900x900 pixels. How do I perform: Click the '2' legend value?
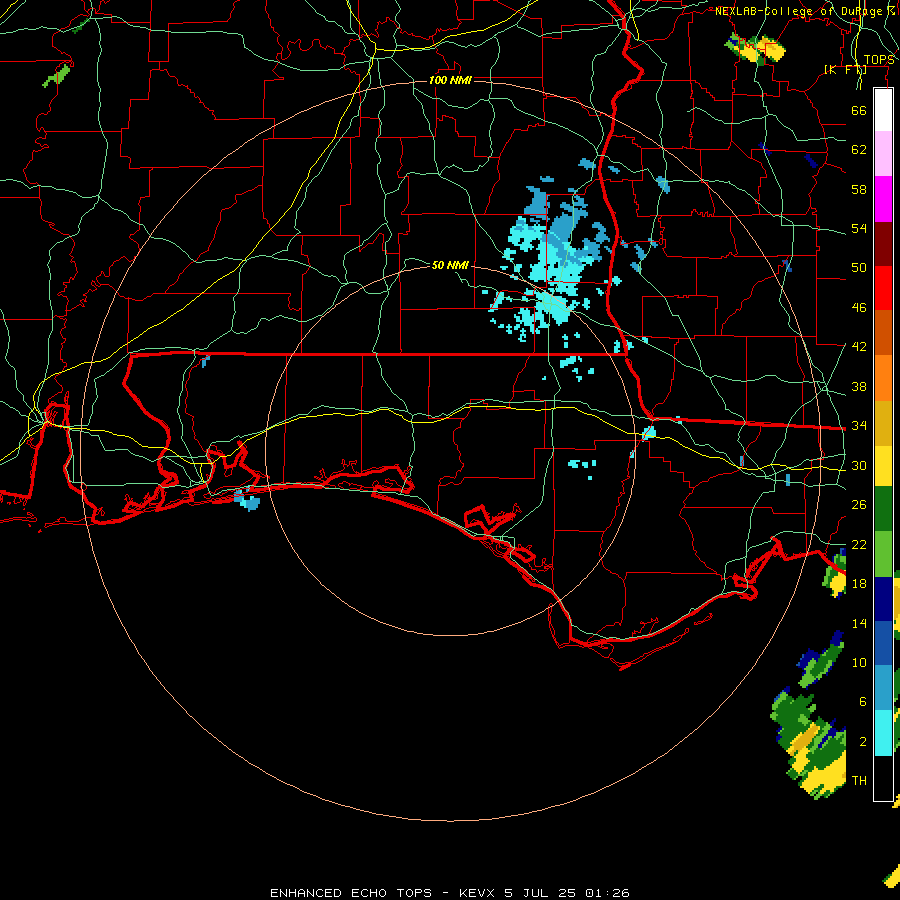862,742
